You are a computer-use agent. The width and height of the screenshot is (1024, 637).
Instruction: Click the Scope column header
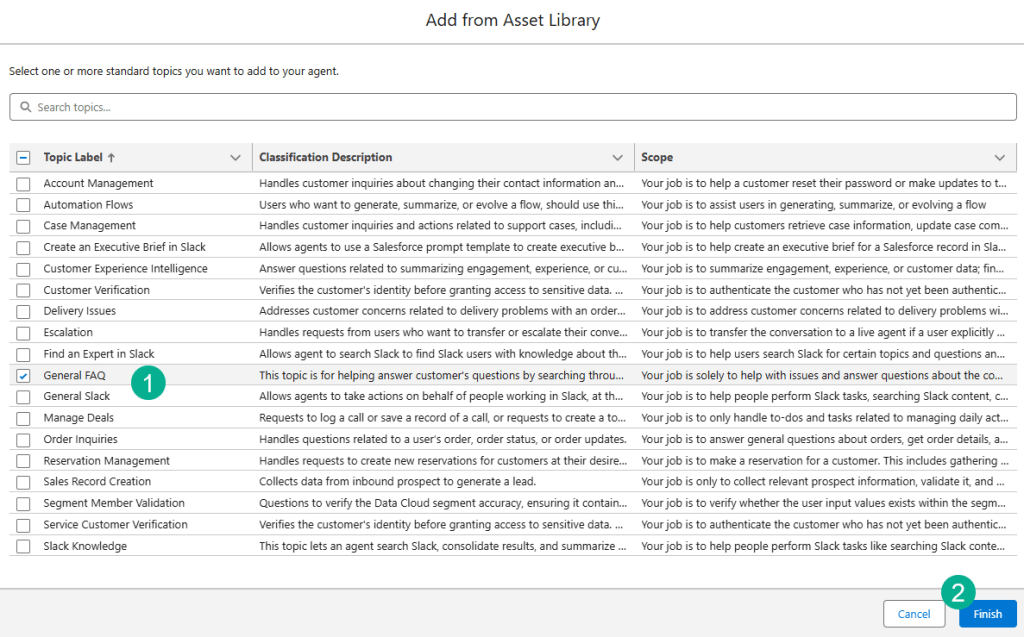click(657, 158)
